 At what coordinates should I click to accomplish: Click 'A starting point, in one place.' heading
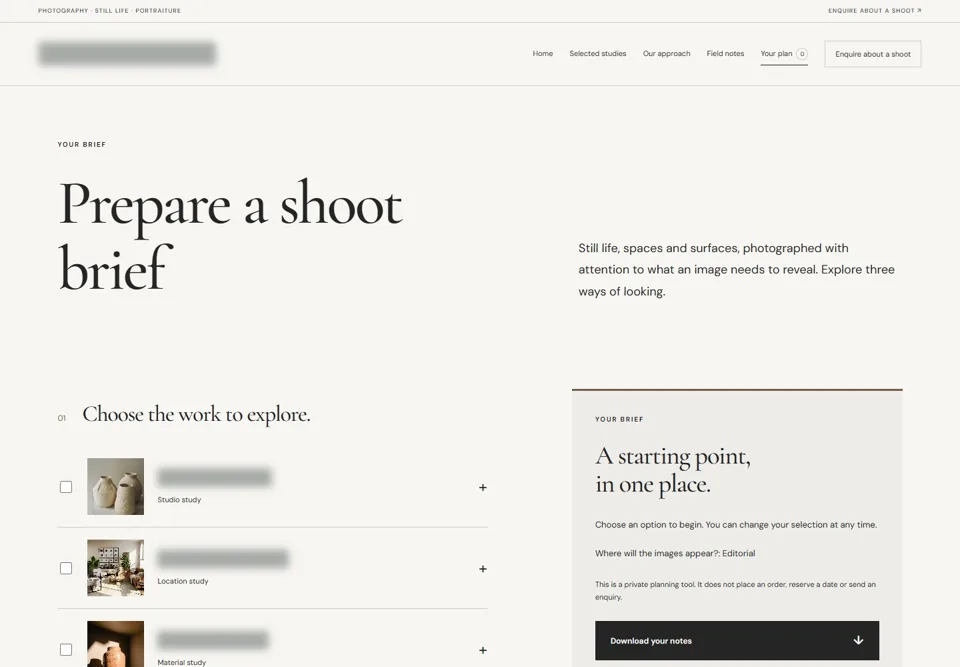coord(673,470)
